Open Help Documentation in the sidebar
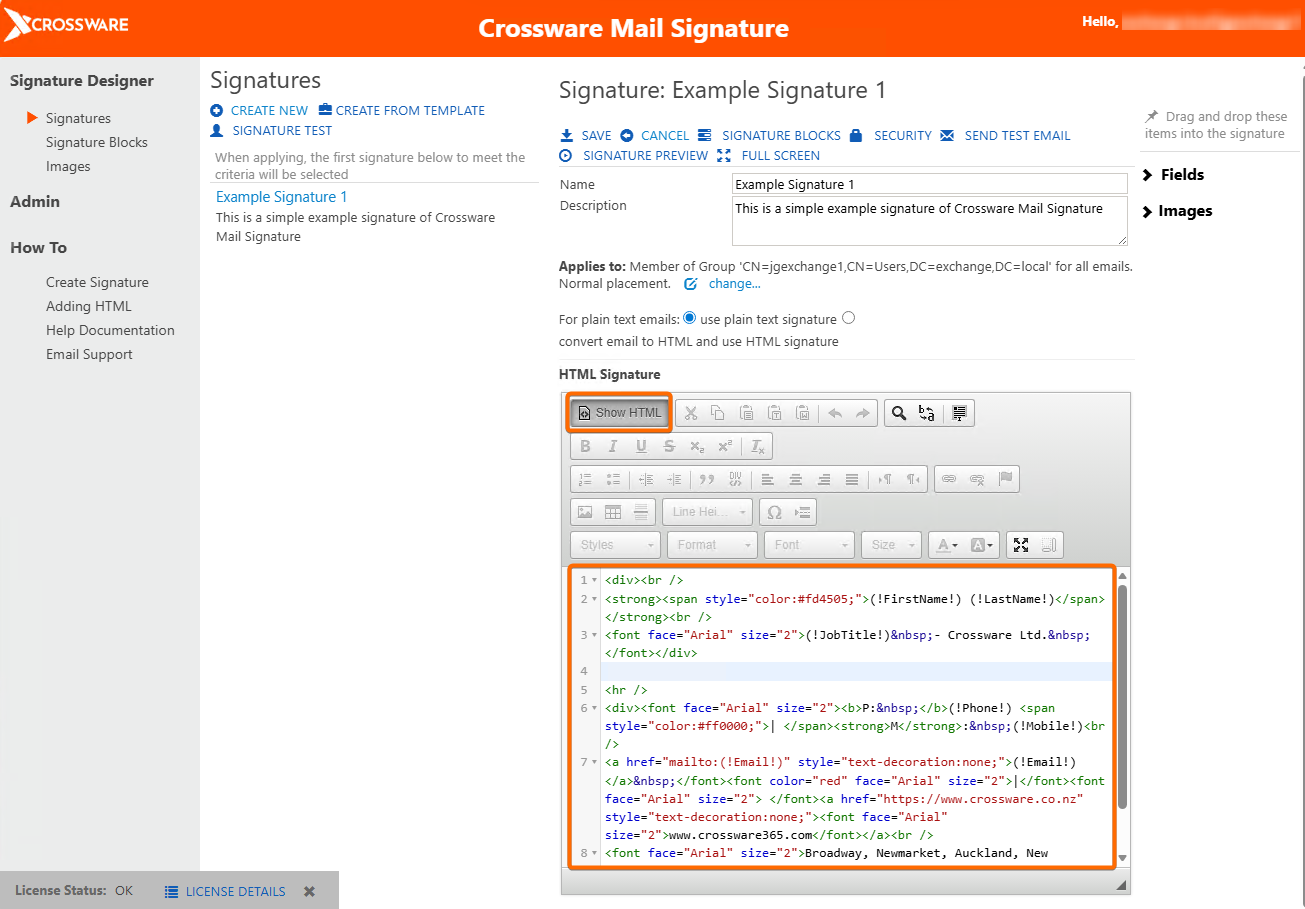Screen dimensions: 1305x909 pyautogui.click(x=110, y=330)
